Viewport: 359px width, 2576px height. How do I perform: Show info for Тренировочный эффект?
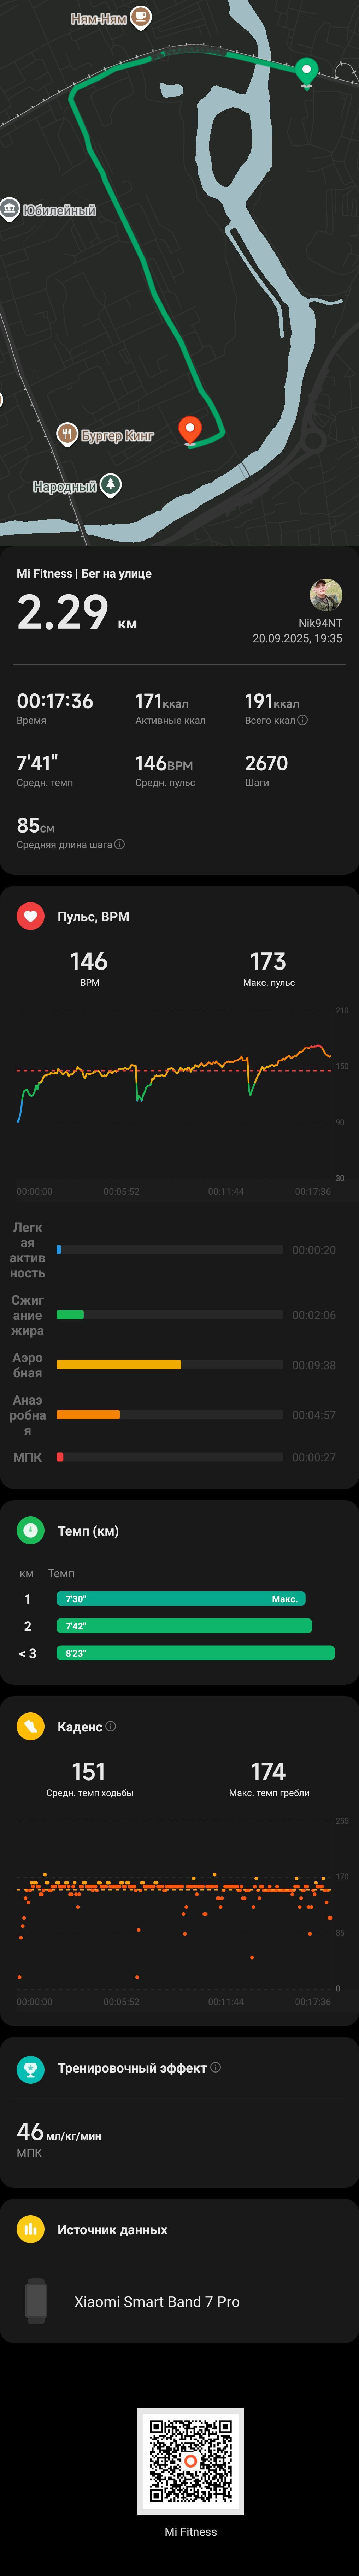pos(215,2066)
